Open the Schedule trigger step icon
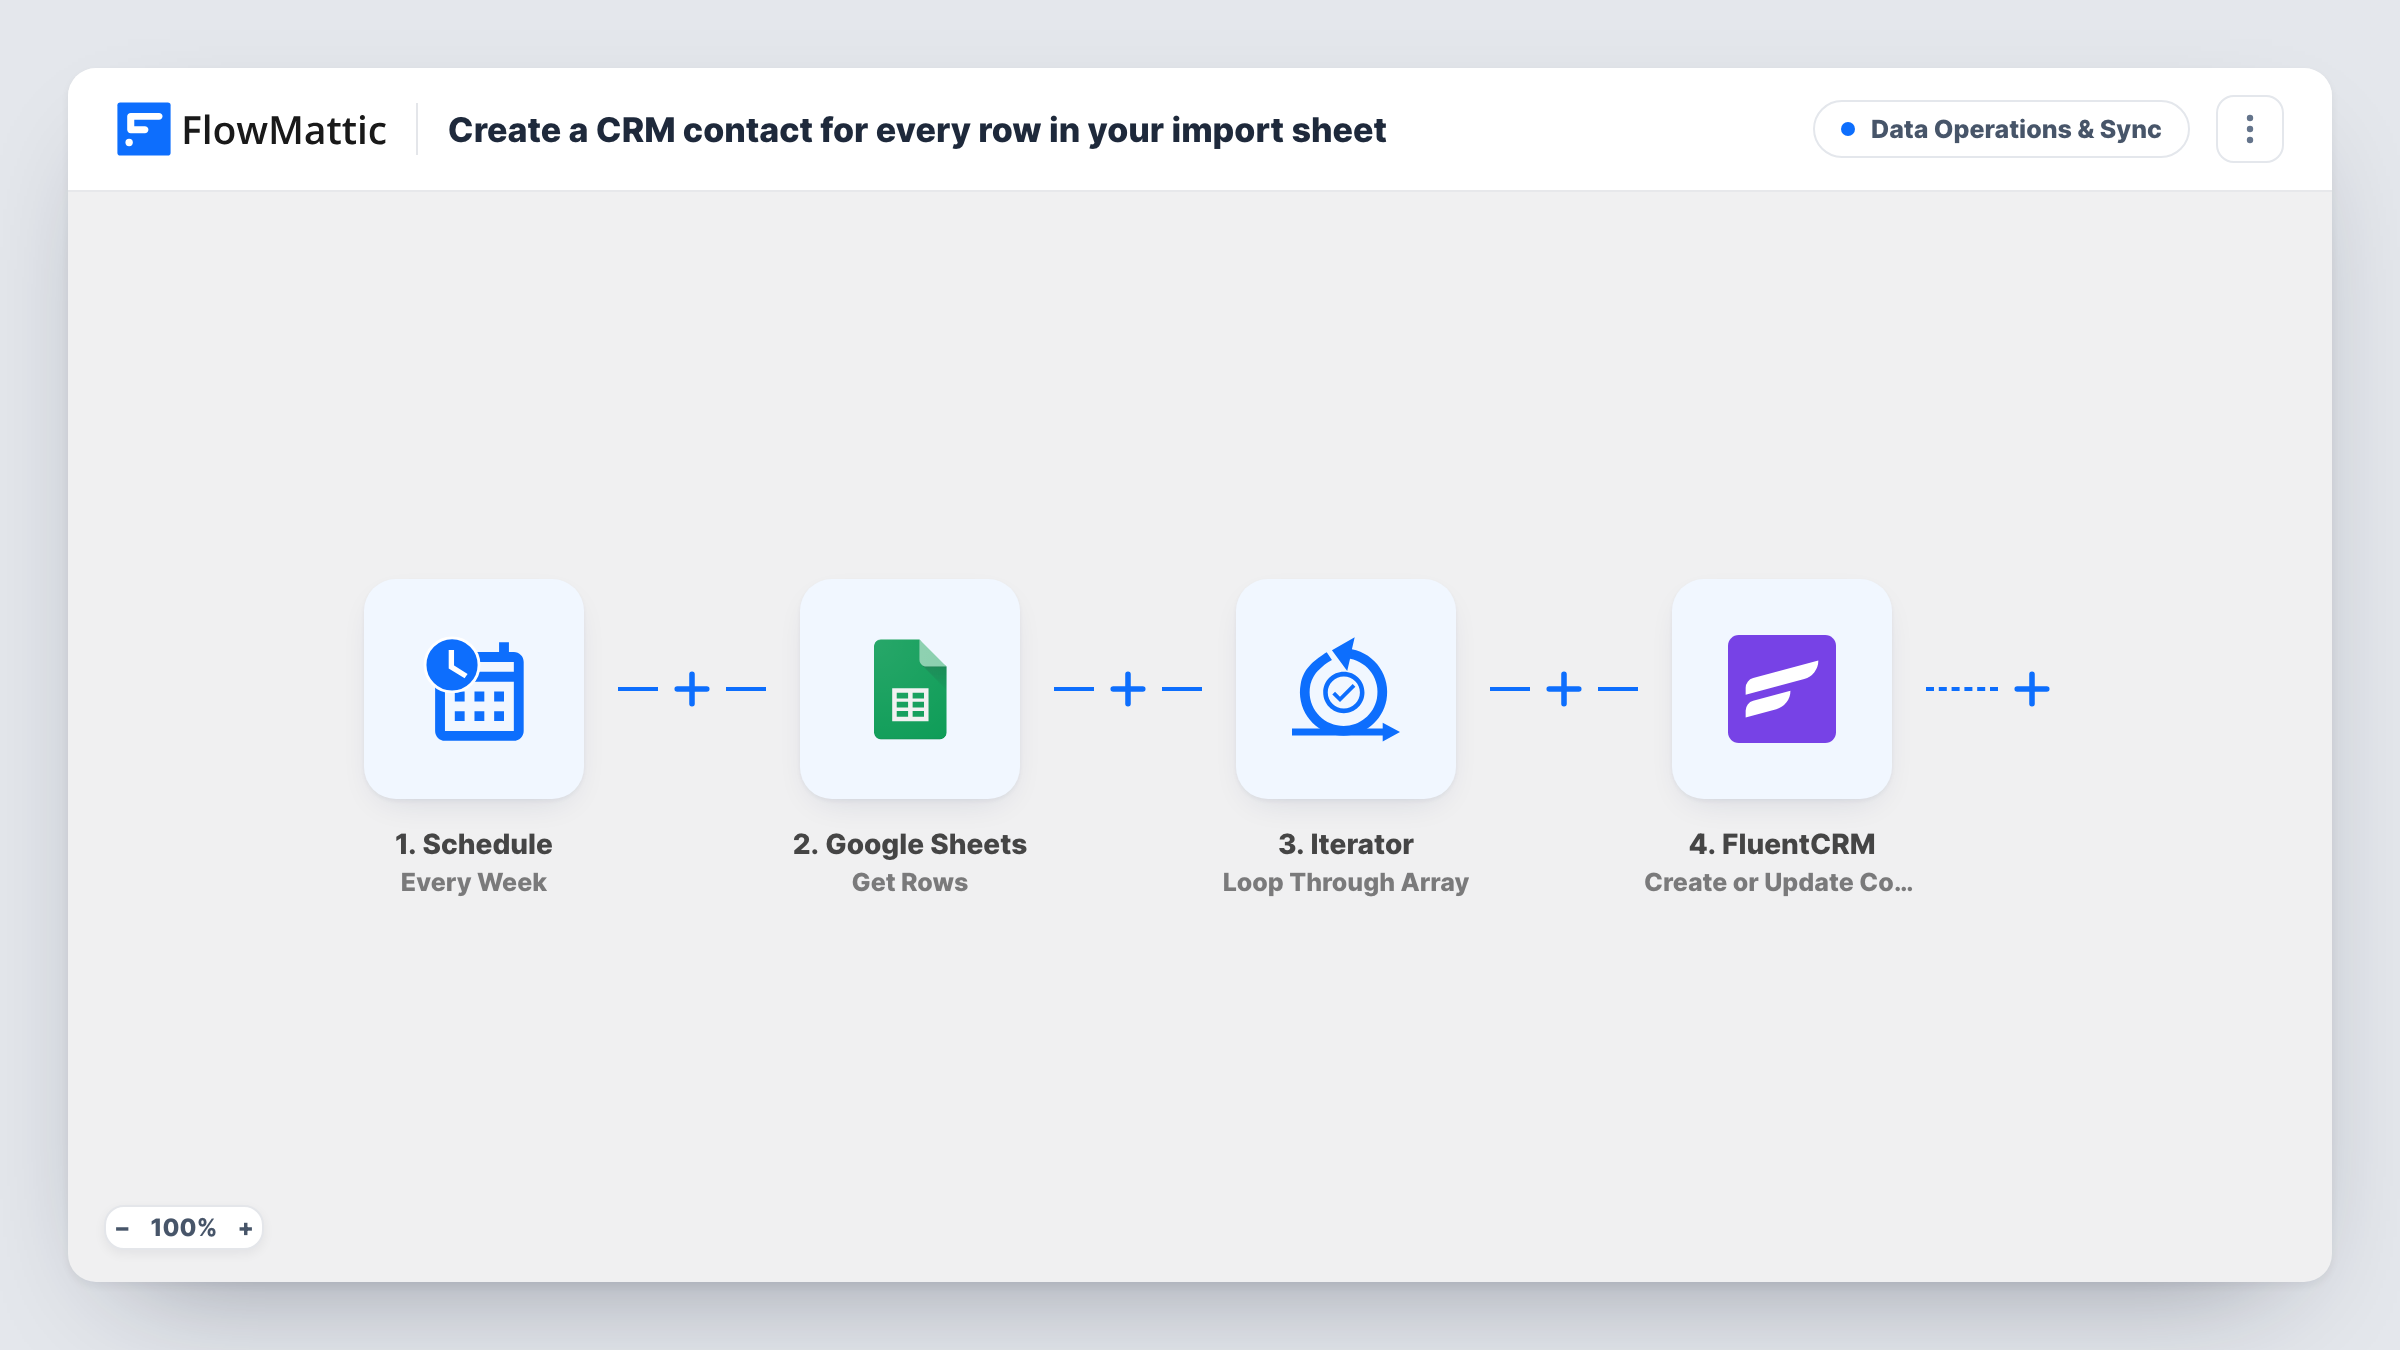 pyautogui.click(x=474, y=689)
